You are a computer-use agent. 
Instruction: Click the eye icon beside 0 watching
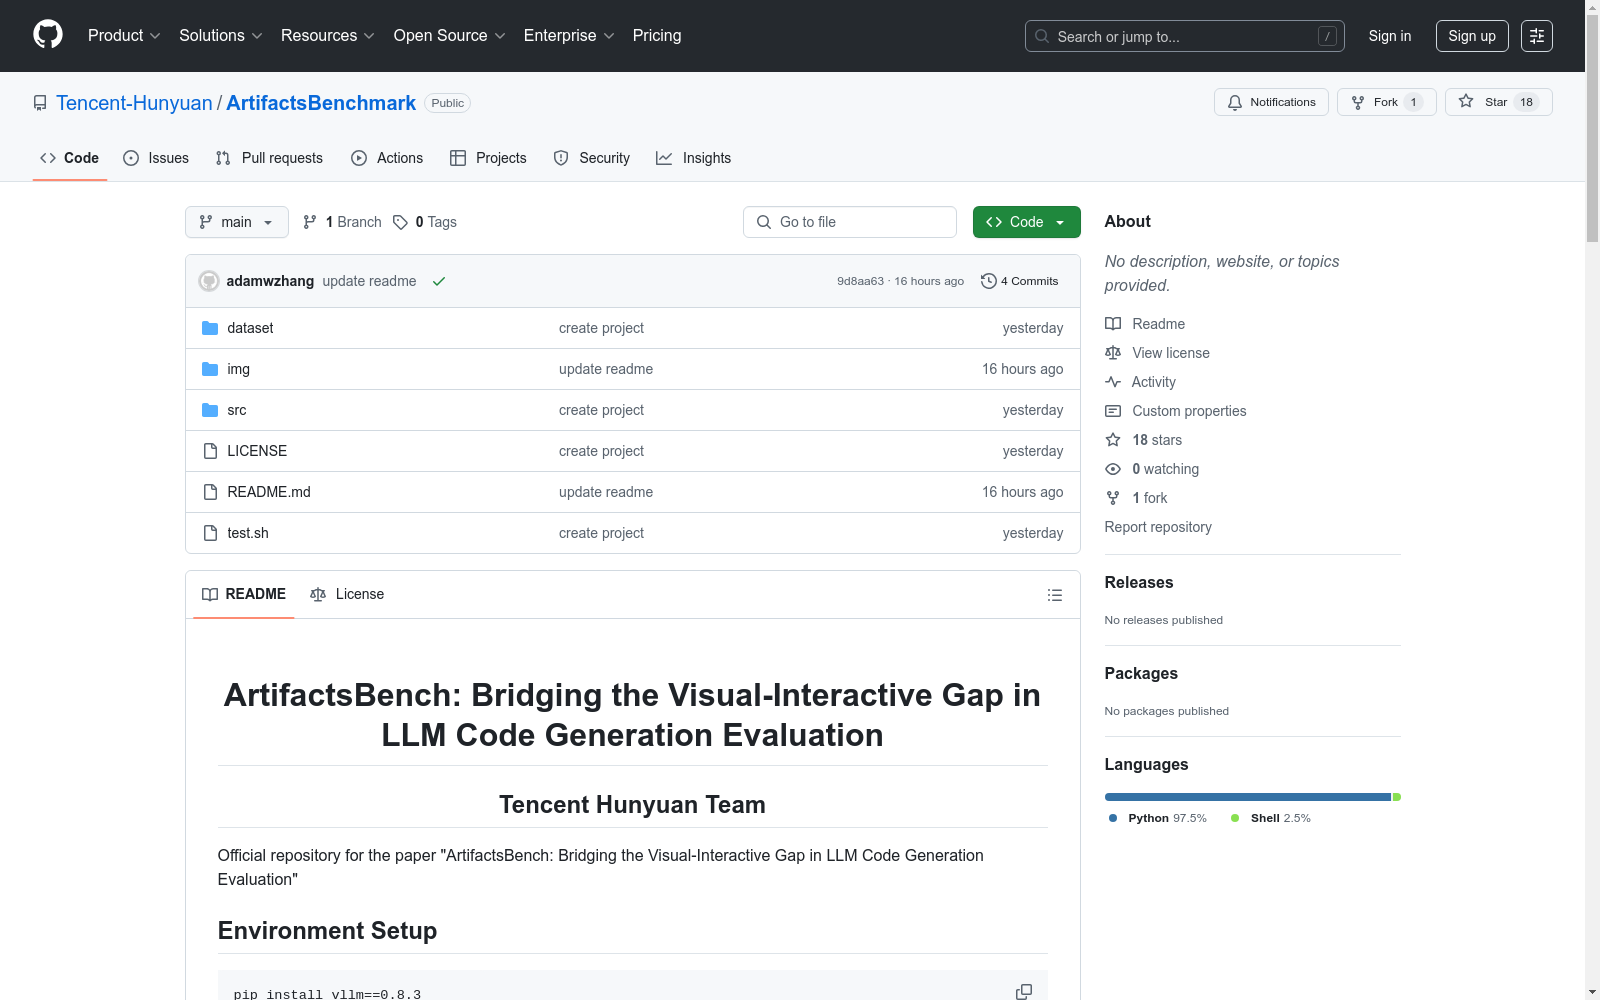(x=1113, y=469)
